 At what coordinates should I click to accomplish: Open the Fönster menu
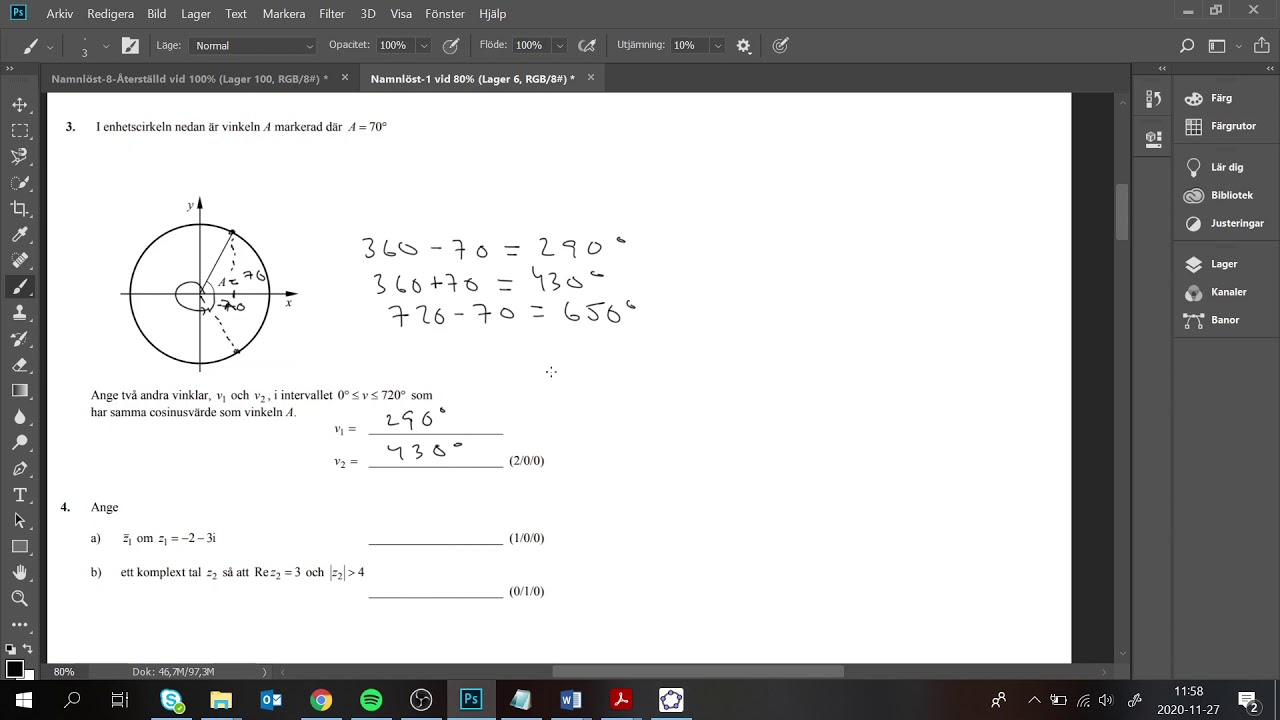tap(445, 14)
